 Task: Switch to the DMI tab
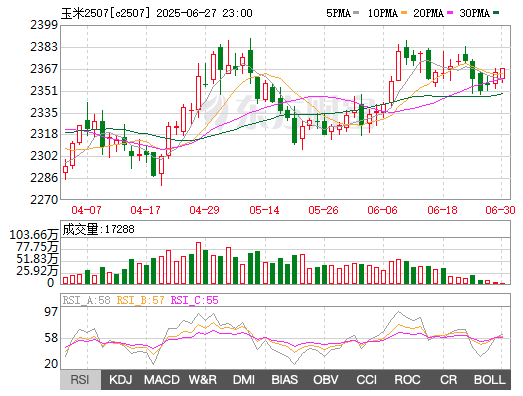click(x=244, y=380)
